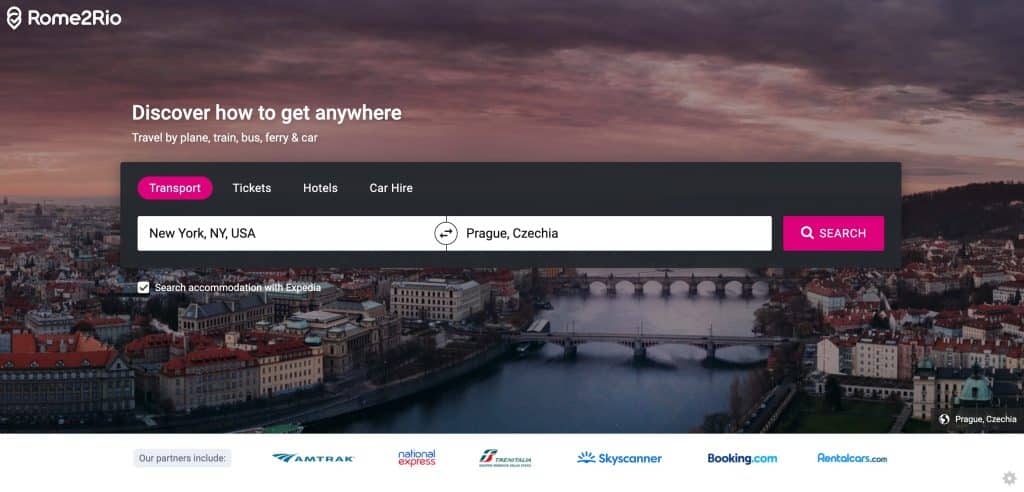Open settings gear icon at bottom right
This screenshot has height=492, width=1024.
[x=1010, y=478]
